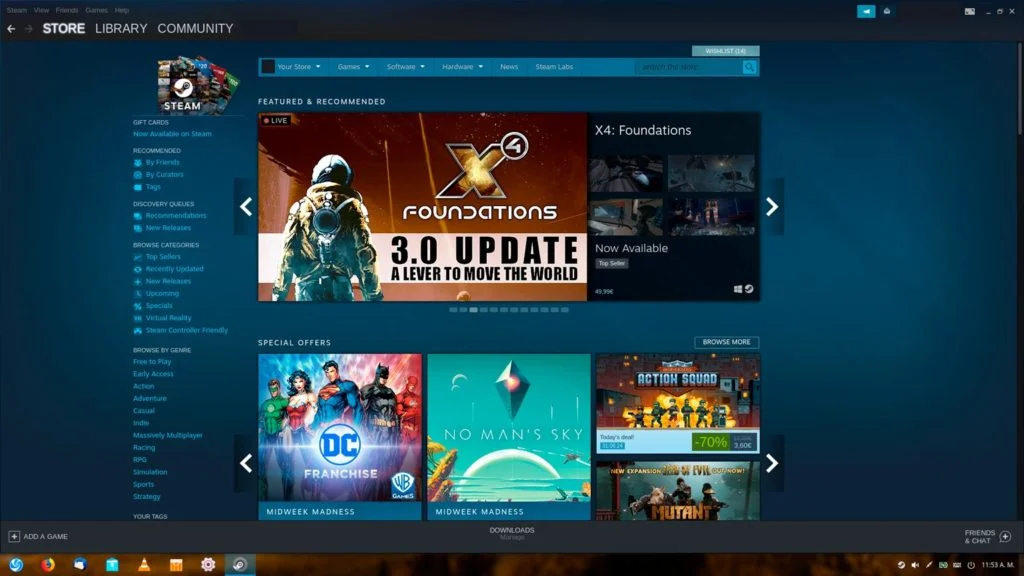Viewport: 1024px width, 576px height.
Task: Click the Wishlist button
Action: [726, 51]
